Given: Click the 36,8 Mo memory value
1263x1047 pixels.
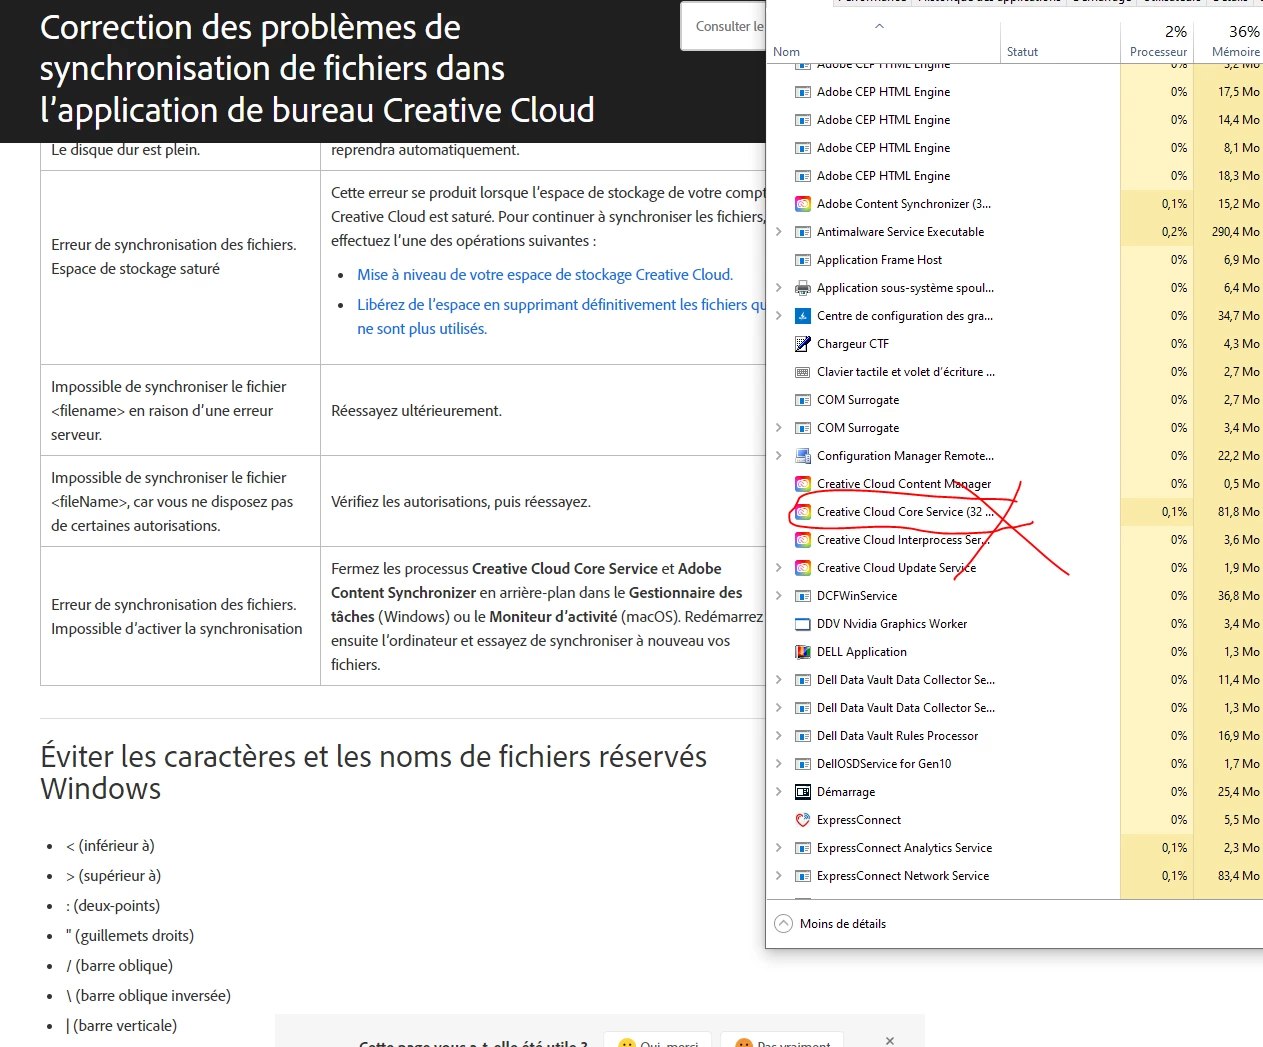Looking at the screenshot, I should click(1238, 596).
